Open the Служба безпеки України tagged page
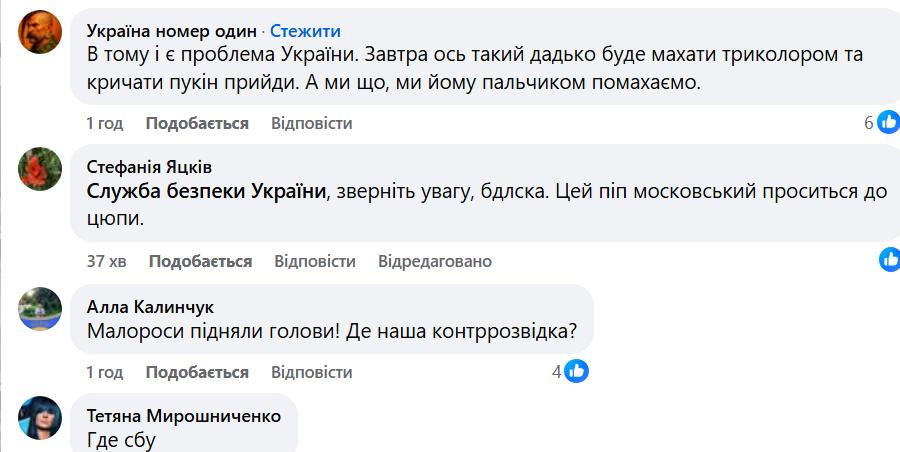Image resolution: width=900 pixels, height=452 pixels. click(207, 191)
